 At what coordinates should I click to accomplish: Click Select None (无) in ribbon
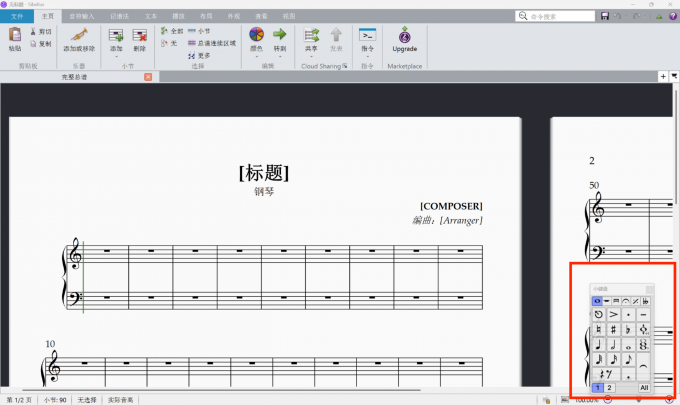[x=169, y=43]
